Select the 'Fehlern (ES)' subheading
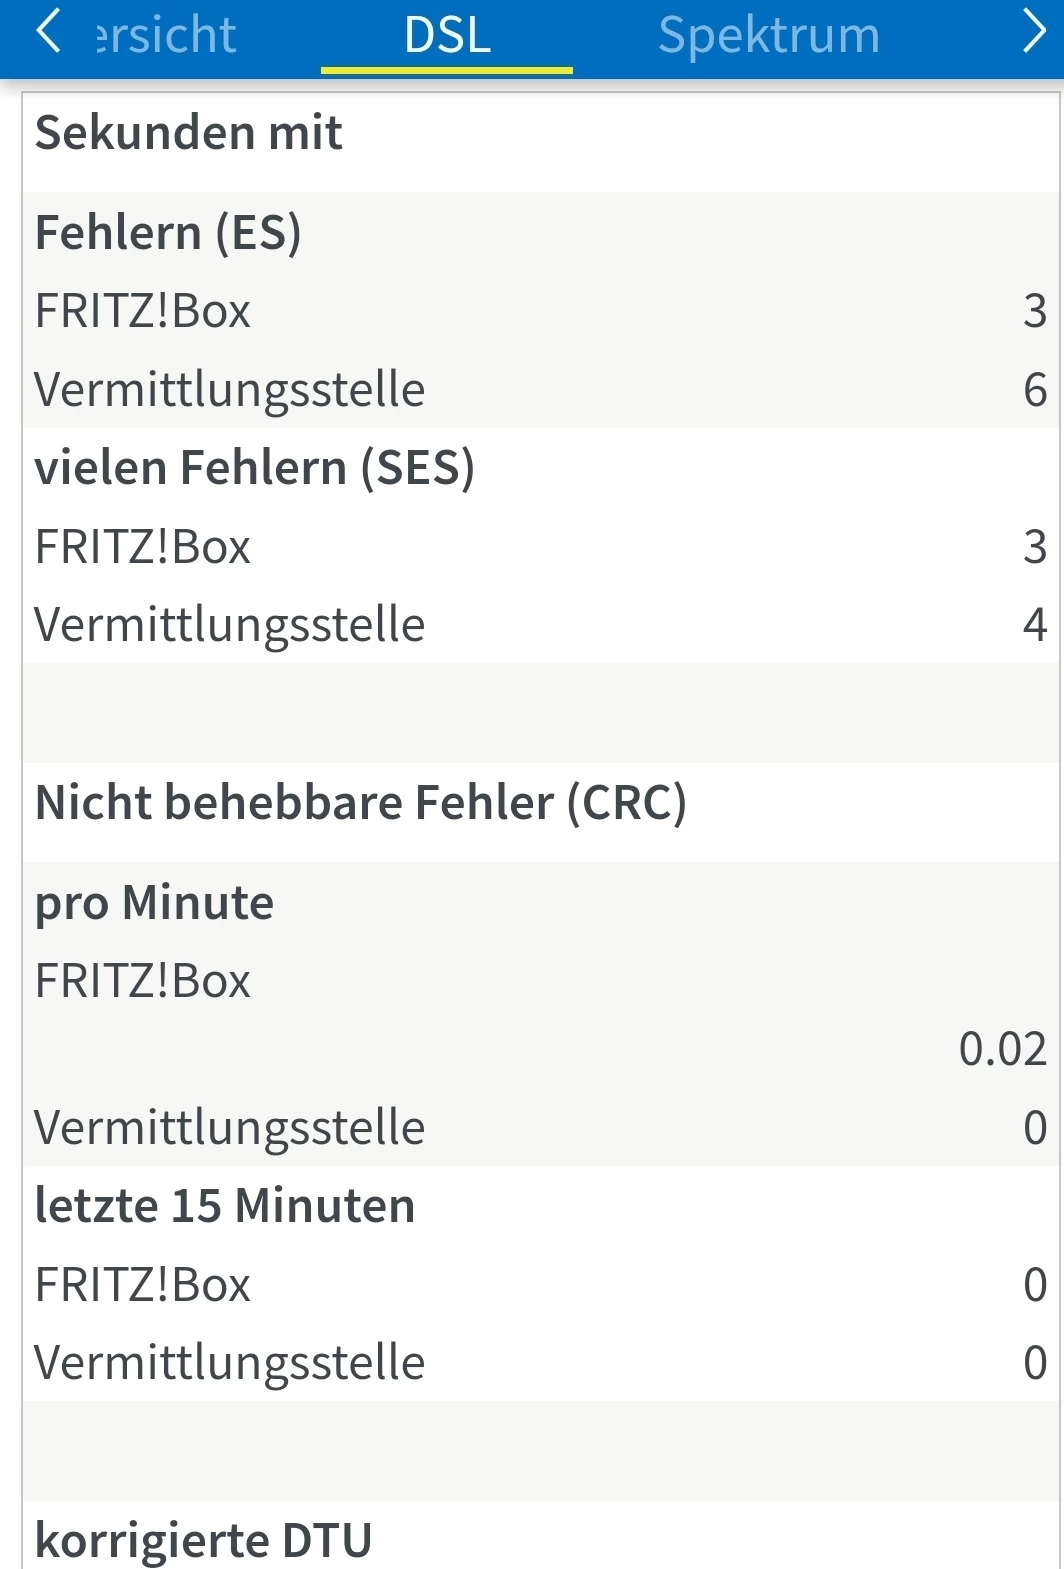 168,233
